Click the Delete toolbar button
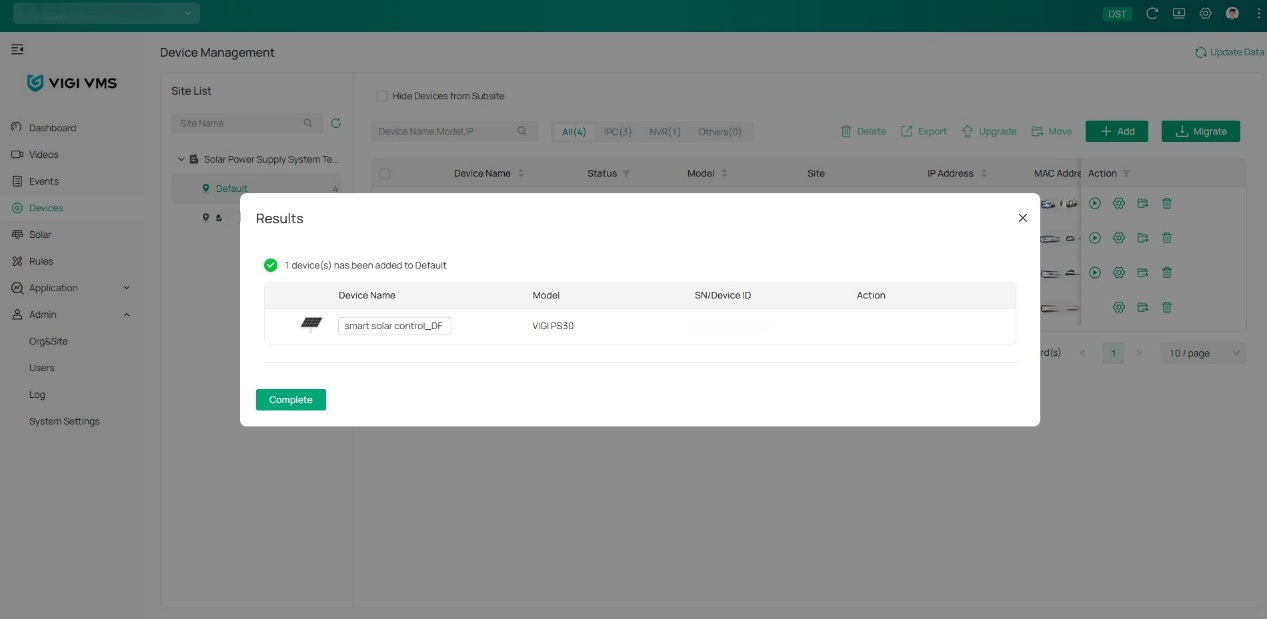 coord(863,131)
